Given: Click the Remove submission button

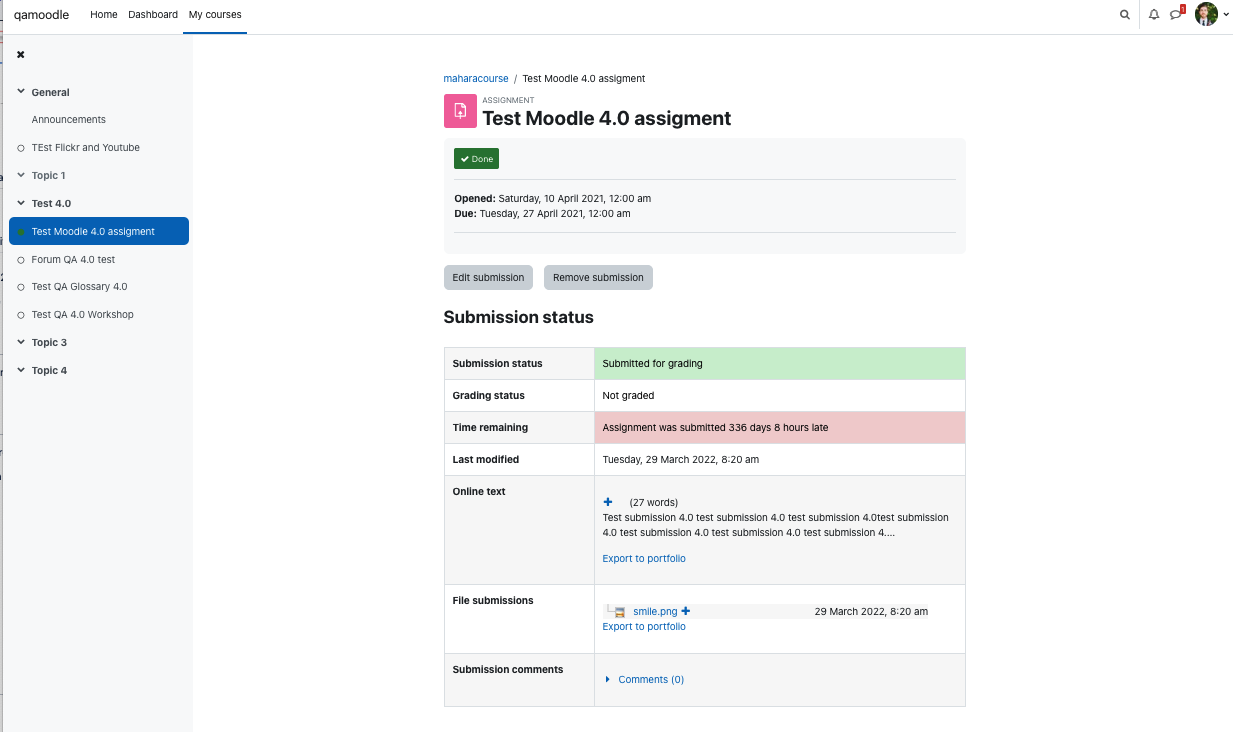Looking at the screenshot, I should tap(598, 277).
